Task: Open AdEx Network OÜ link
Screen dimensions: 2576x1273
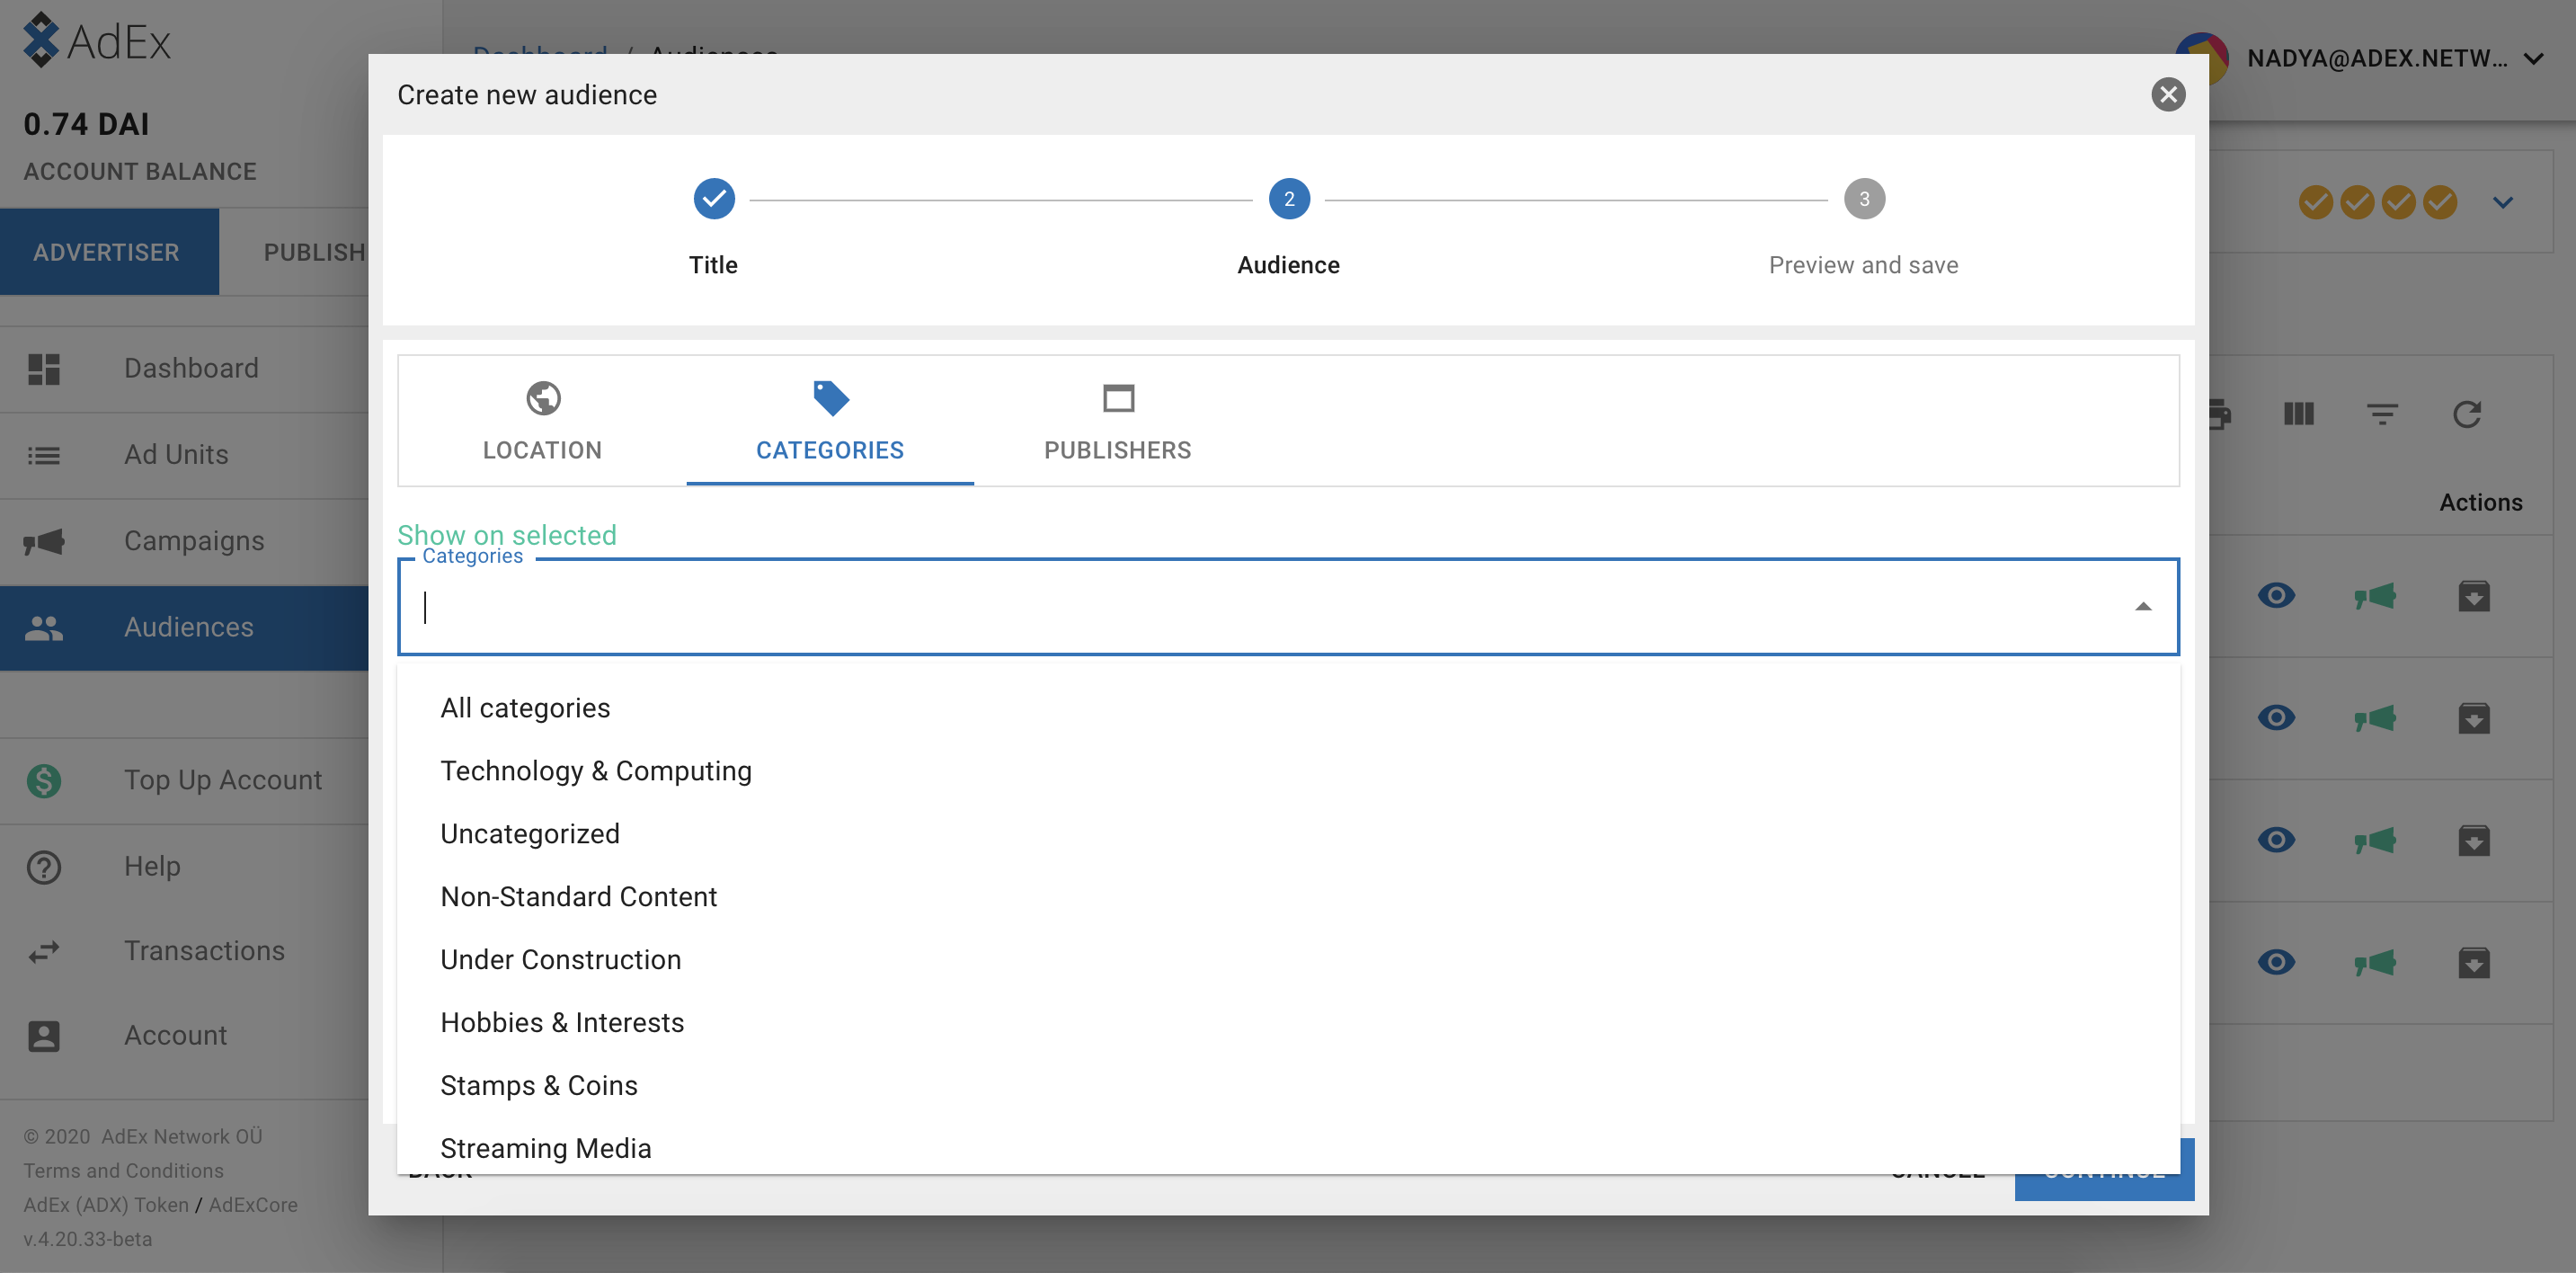Action: pyautogui.click(x=181, y=1136)
